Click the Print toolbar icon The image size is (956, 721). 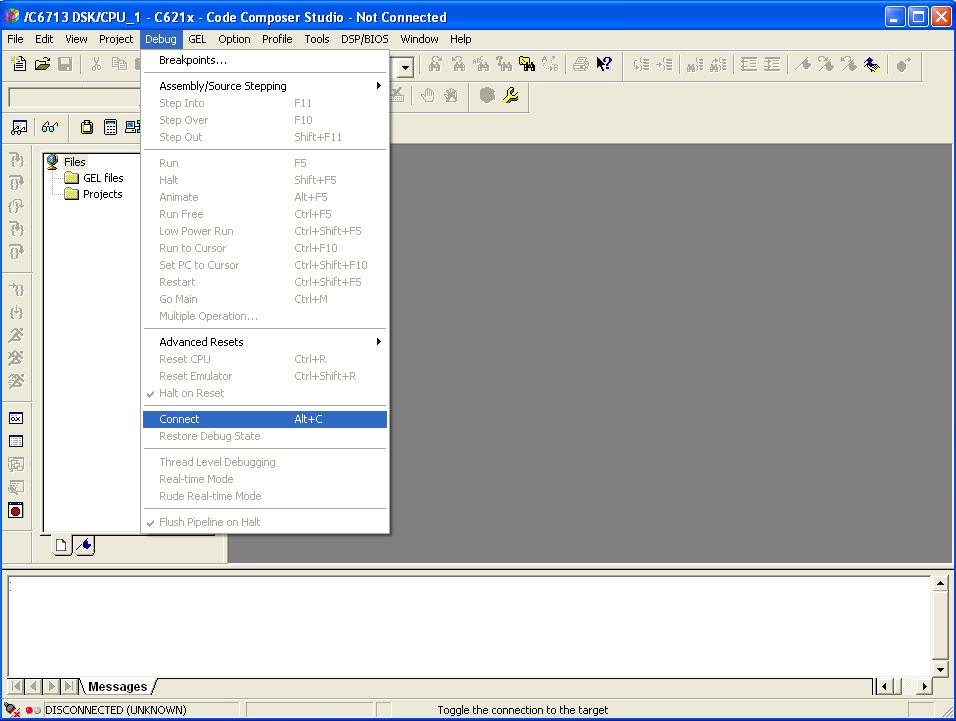coord(581,63)
